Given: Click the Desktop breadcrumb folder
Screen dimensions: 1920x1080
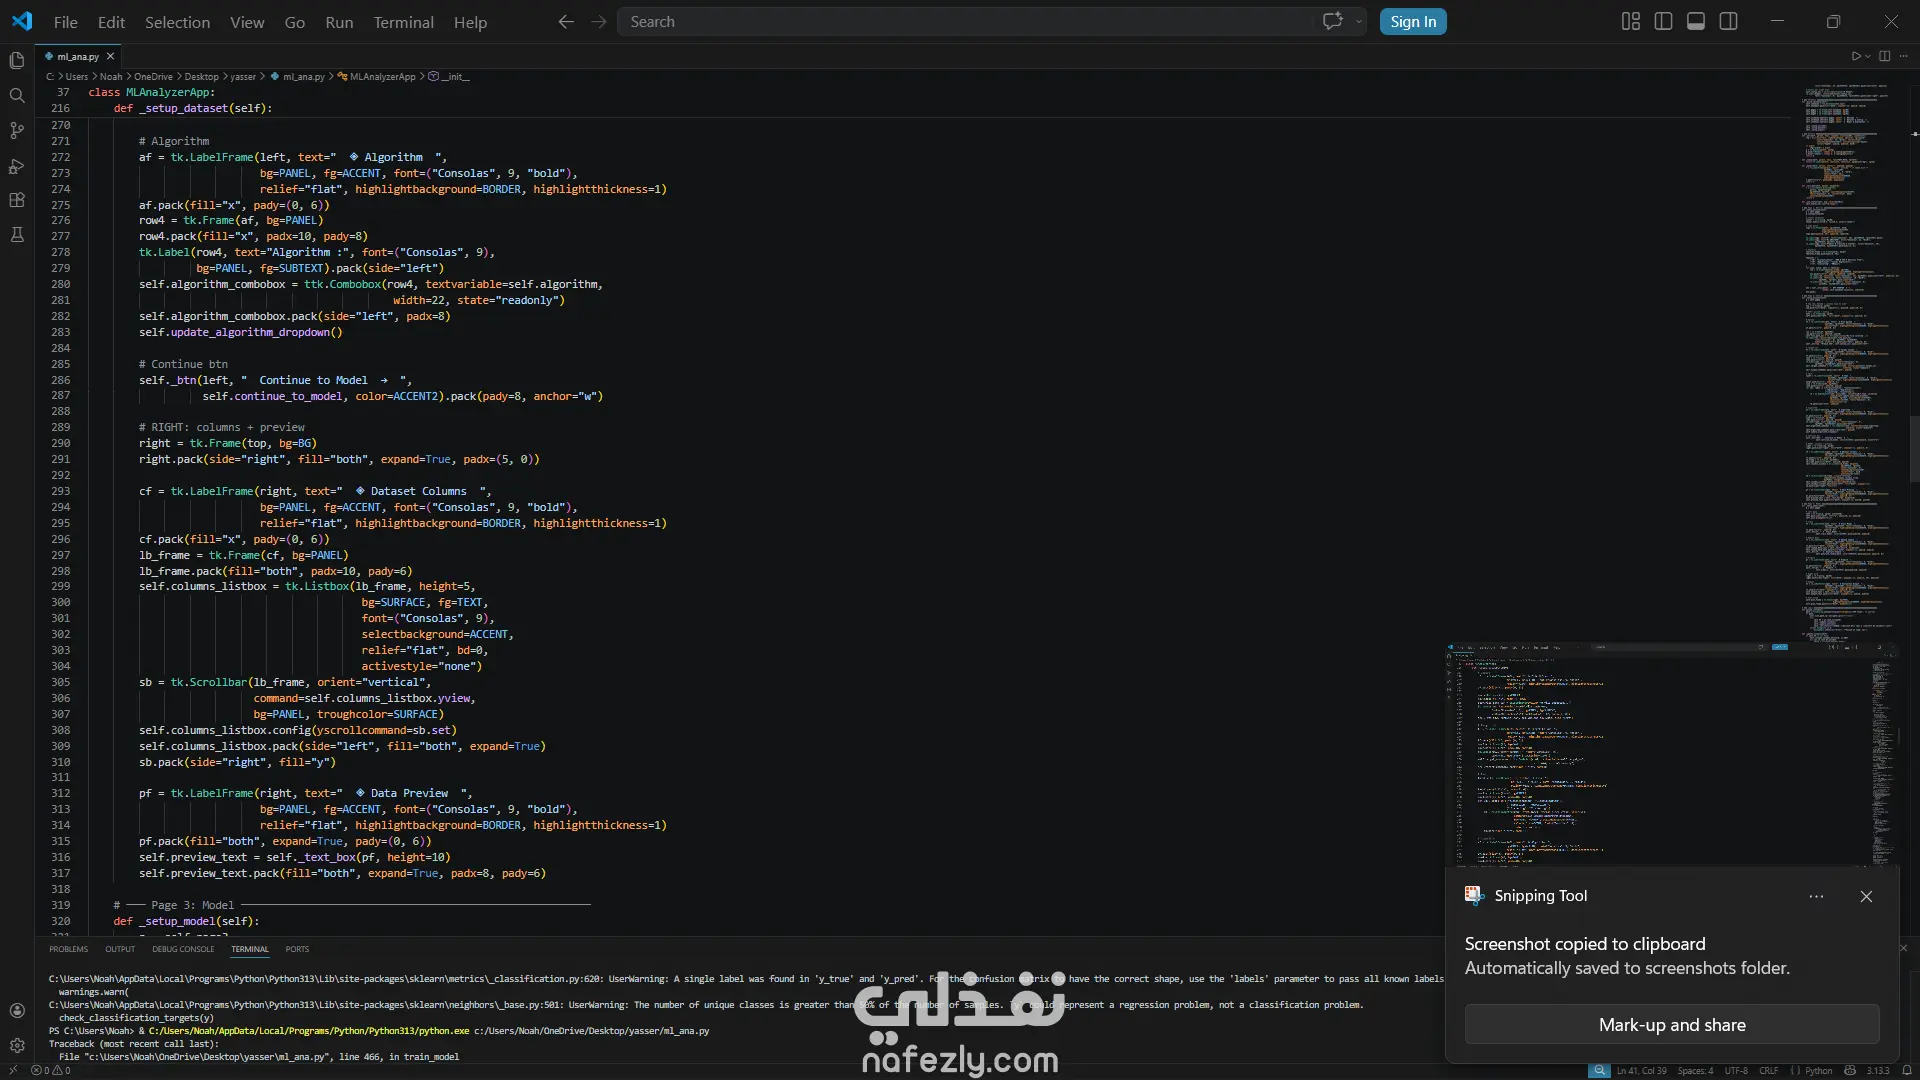Looking at the screenshot, I should 201,76.
